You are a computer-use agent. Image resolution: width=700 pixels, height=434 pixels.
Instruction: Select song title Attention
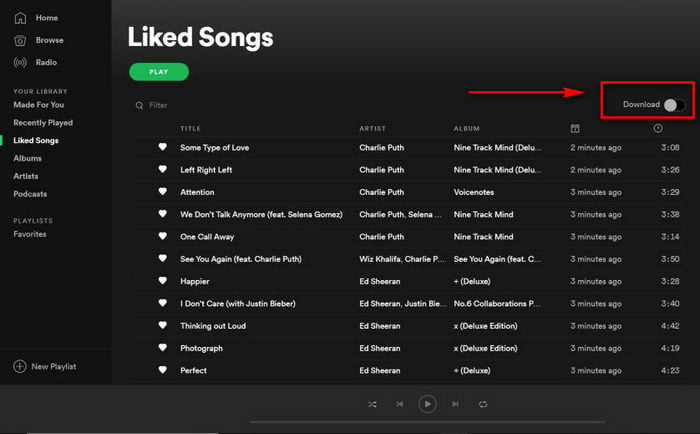pyautogui.click(x=197, y=192)
